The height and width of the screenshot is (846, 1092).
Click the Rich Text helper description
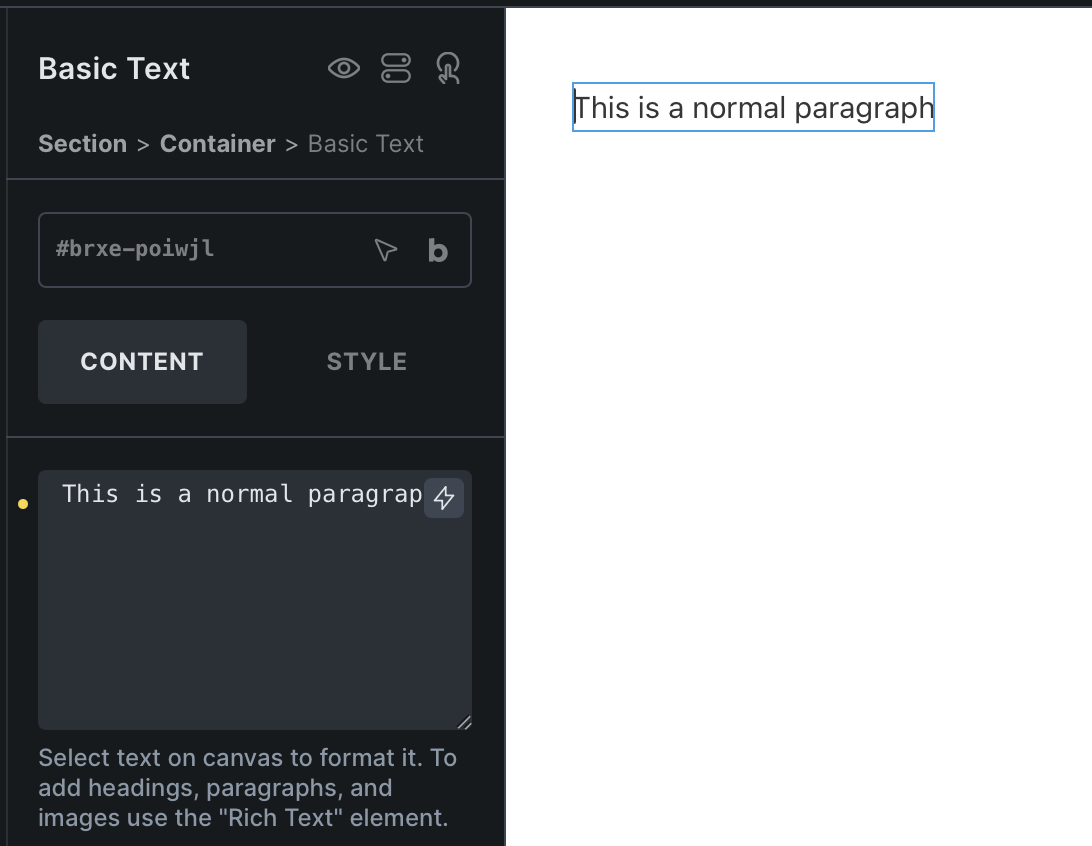tap(248, 788)
